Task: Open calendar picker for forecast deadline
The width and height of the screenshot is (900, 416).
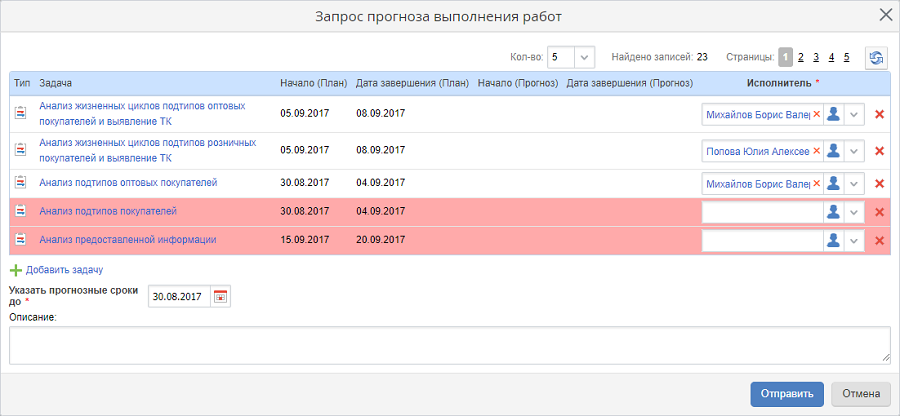Action: (221, 296)
